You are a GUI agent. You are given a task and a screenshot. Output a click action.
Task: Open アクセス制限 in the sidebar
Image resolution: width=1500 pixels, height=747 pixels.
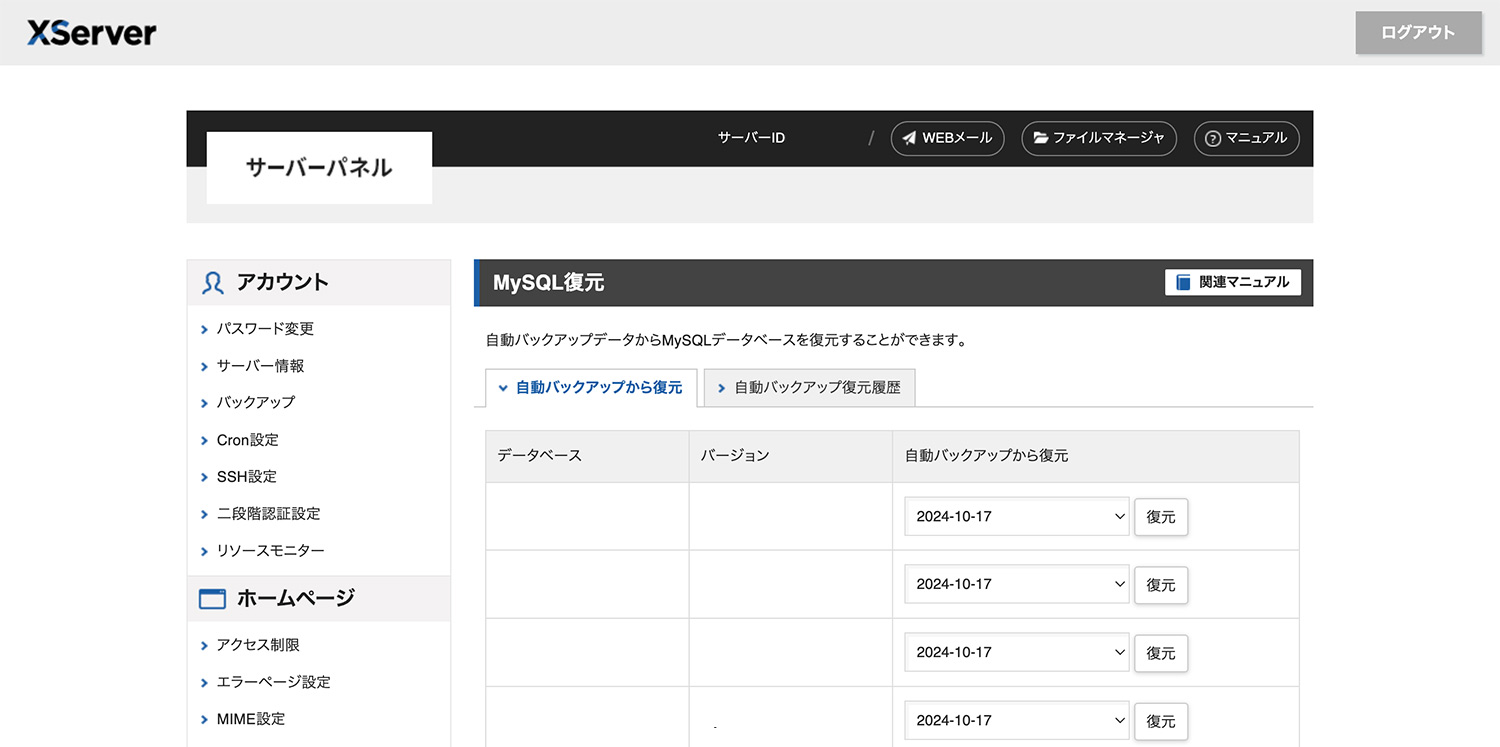(x=258, y=645)
